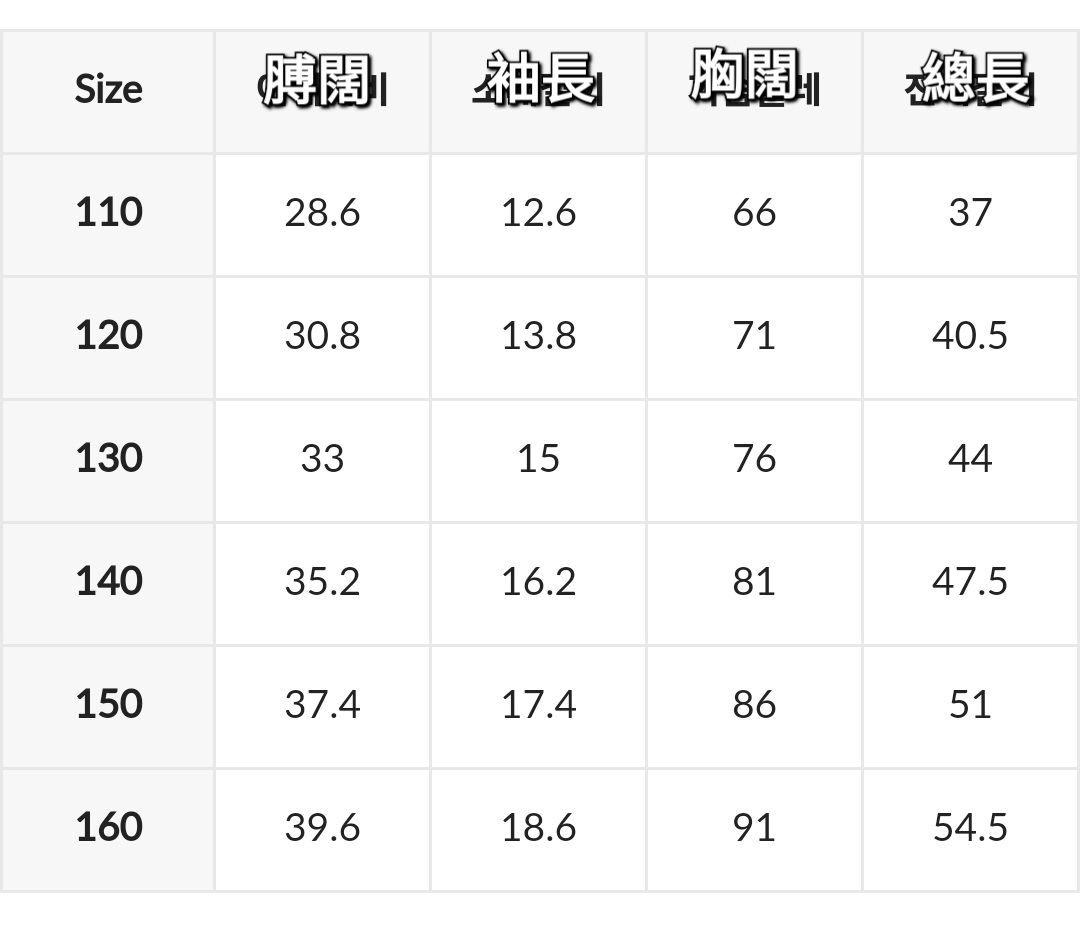This screenshot has width=1080, height=936.
Task: Click the size 130 row label
Action: pyautogui.click(x=109, y=457)
